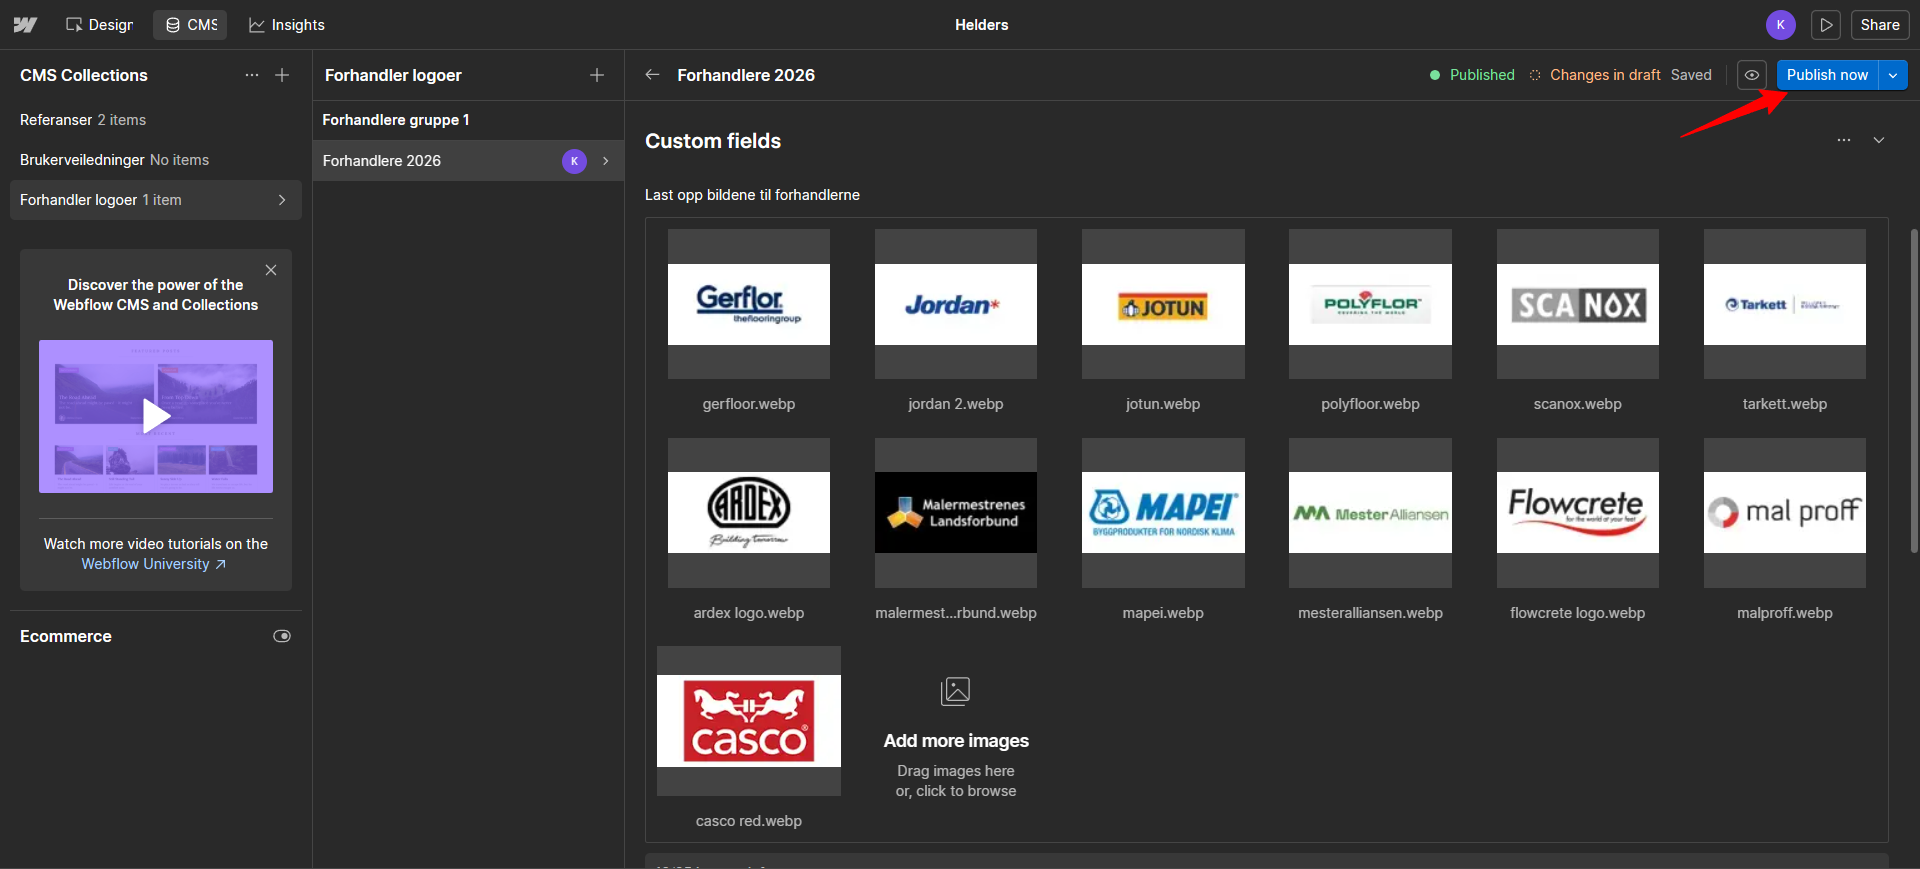Image resolution: width=1920 pixels, height=869 pixels.
Task: Open the Insights tab
Action: (x=287, y=25)
